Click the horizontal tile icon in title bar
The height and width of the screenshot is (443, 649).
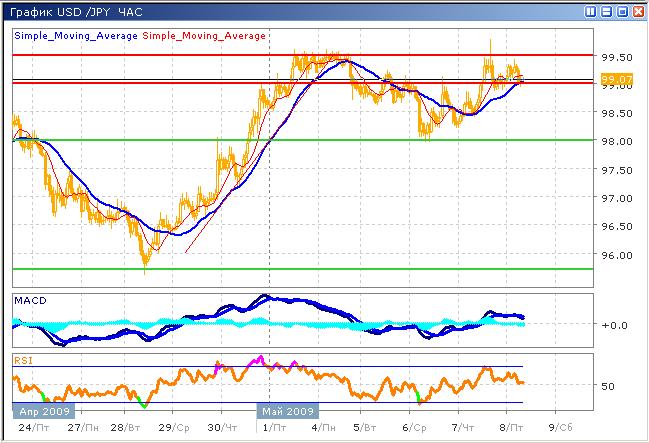click(606, 11)
